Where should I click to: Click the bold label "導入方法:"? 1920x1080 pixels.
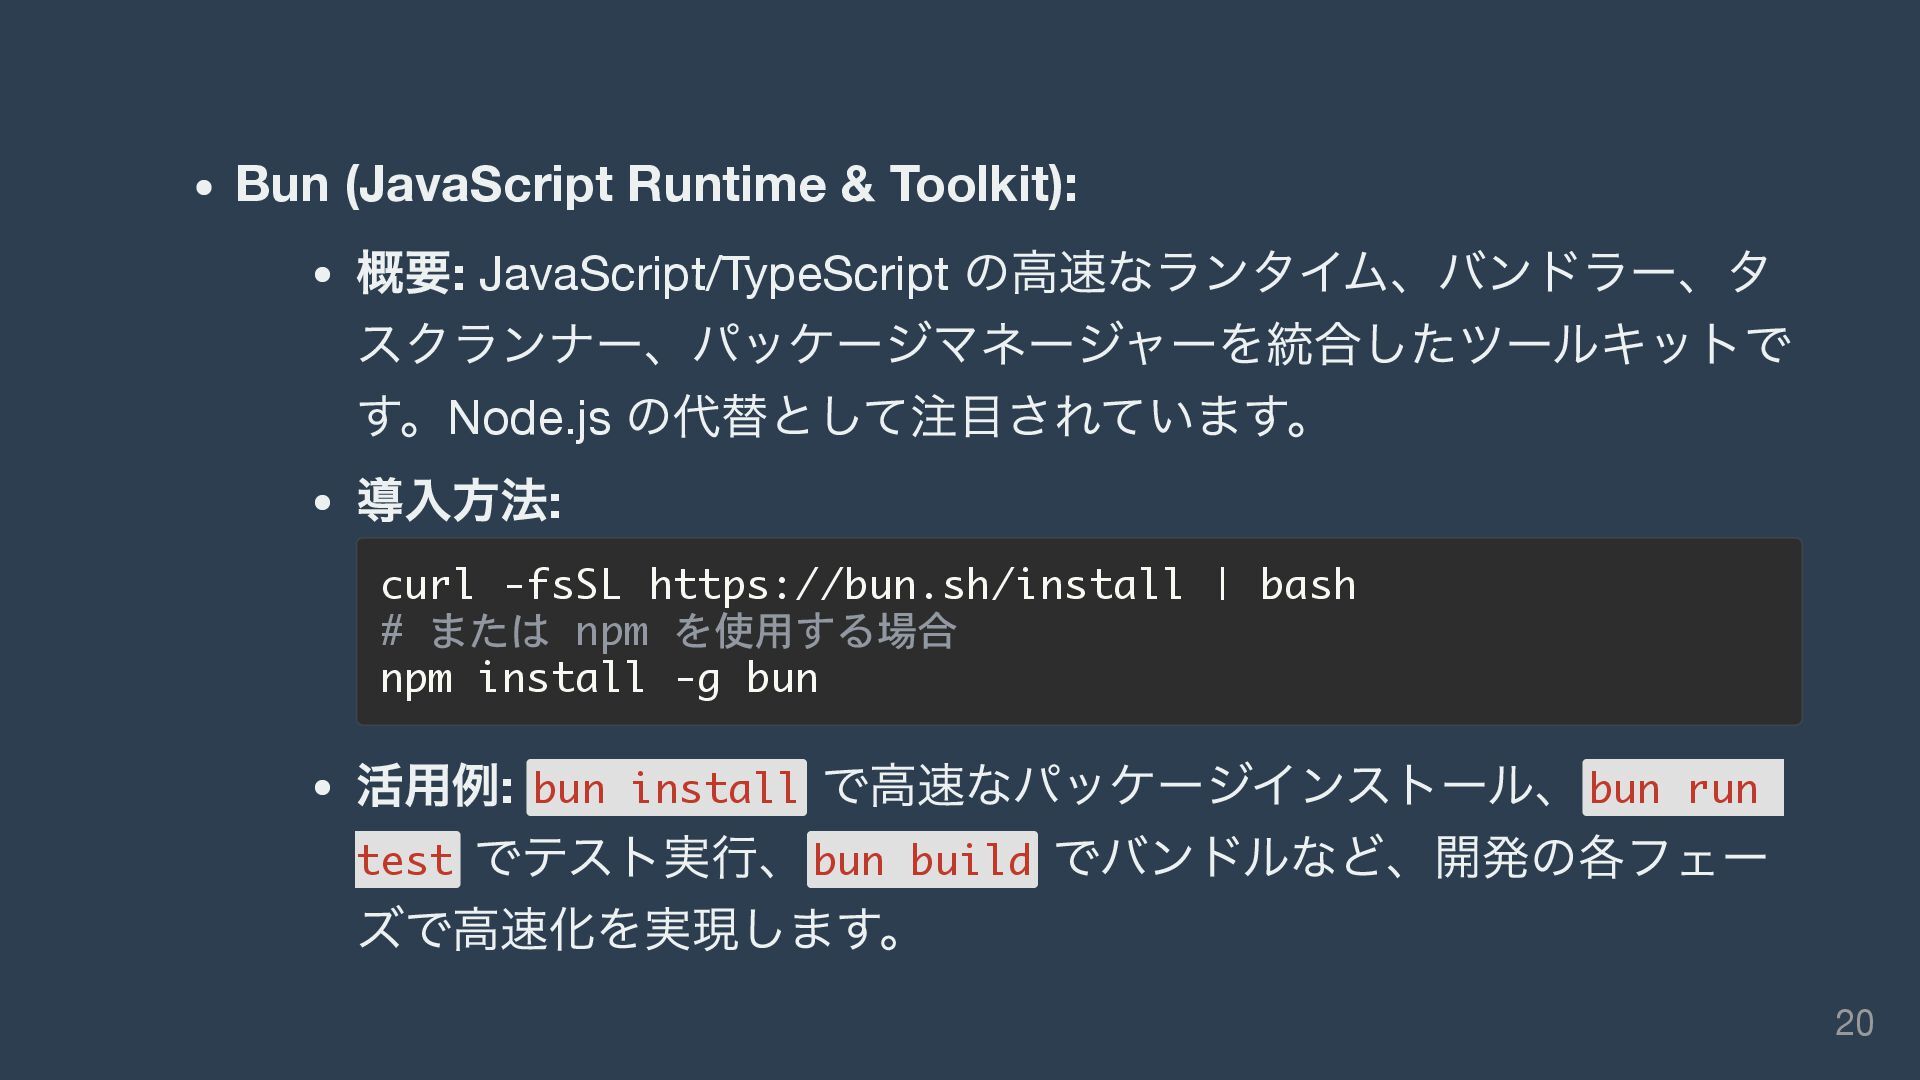[x=459, y=500]
